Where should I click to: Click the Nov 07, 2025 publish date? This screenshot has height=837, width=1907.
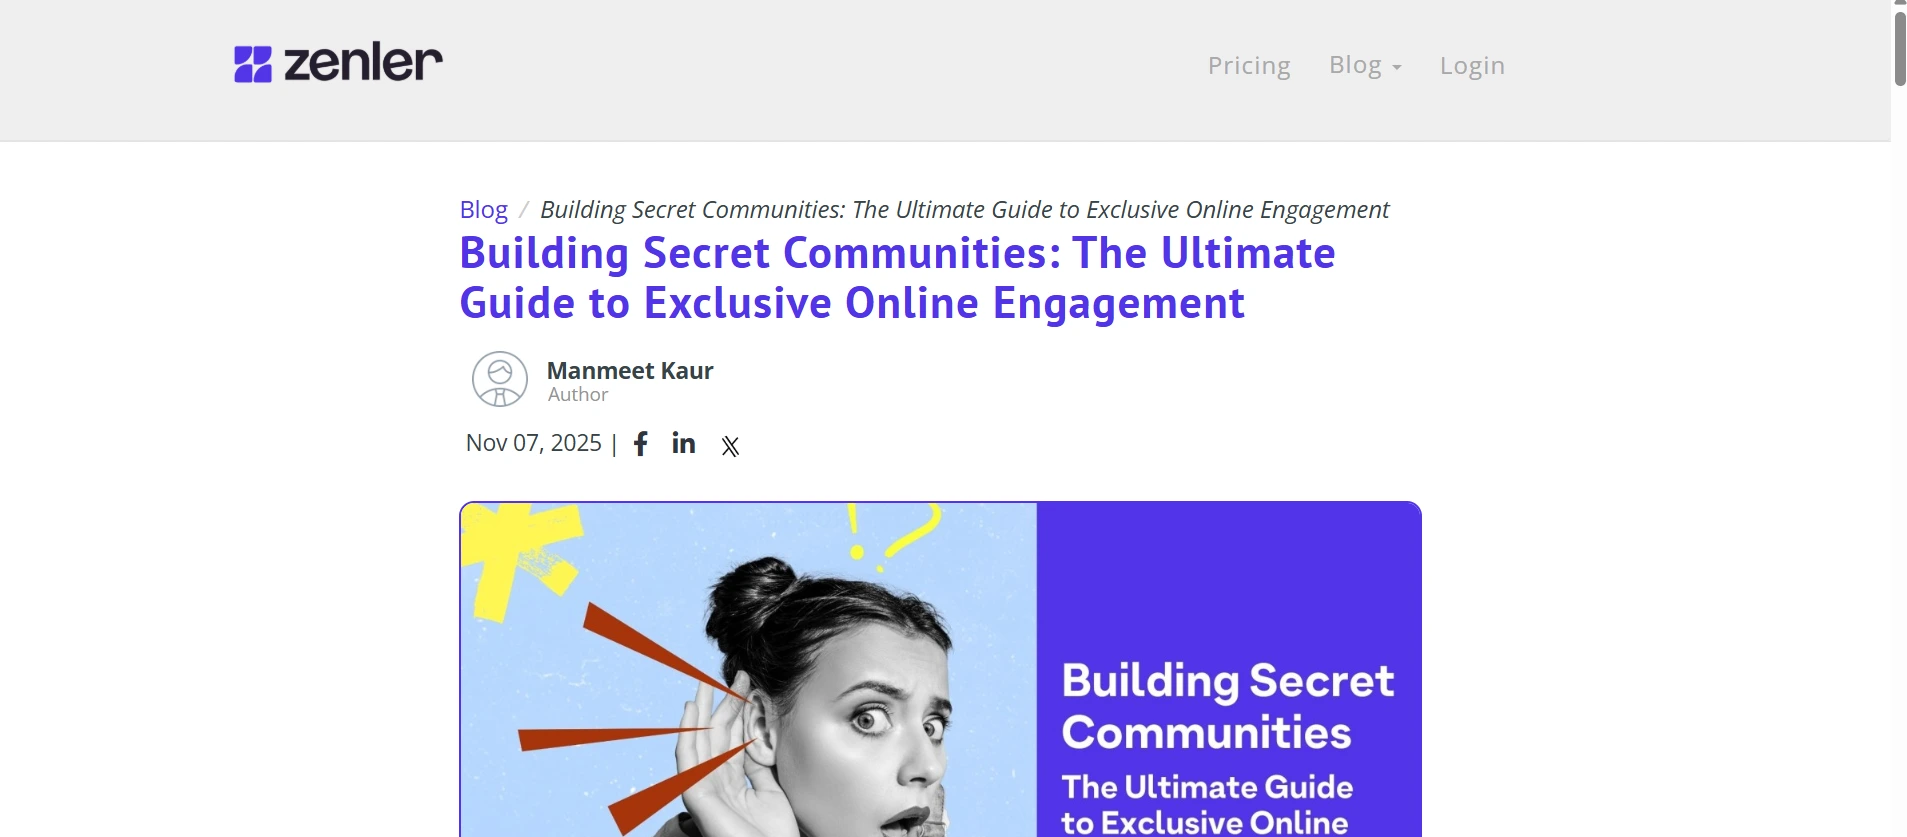(534, 443)
